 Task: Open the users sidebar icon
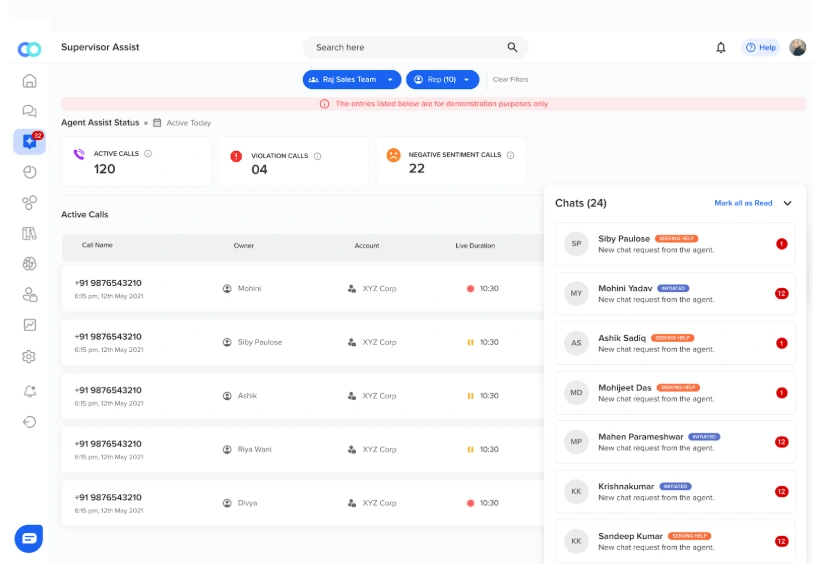[30, 294]
